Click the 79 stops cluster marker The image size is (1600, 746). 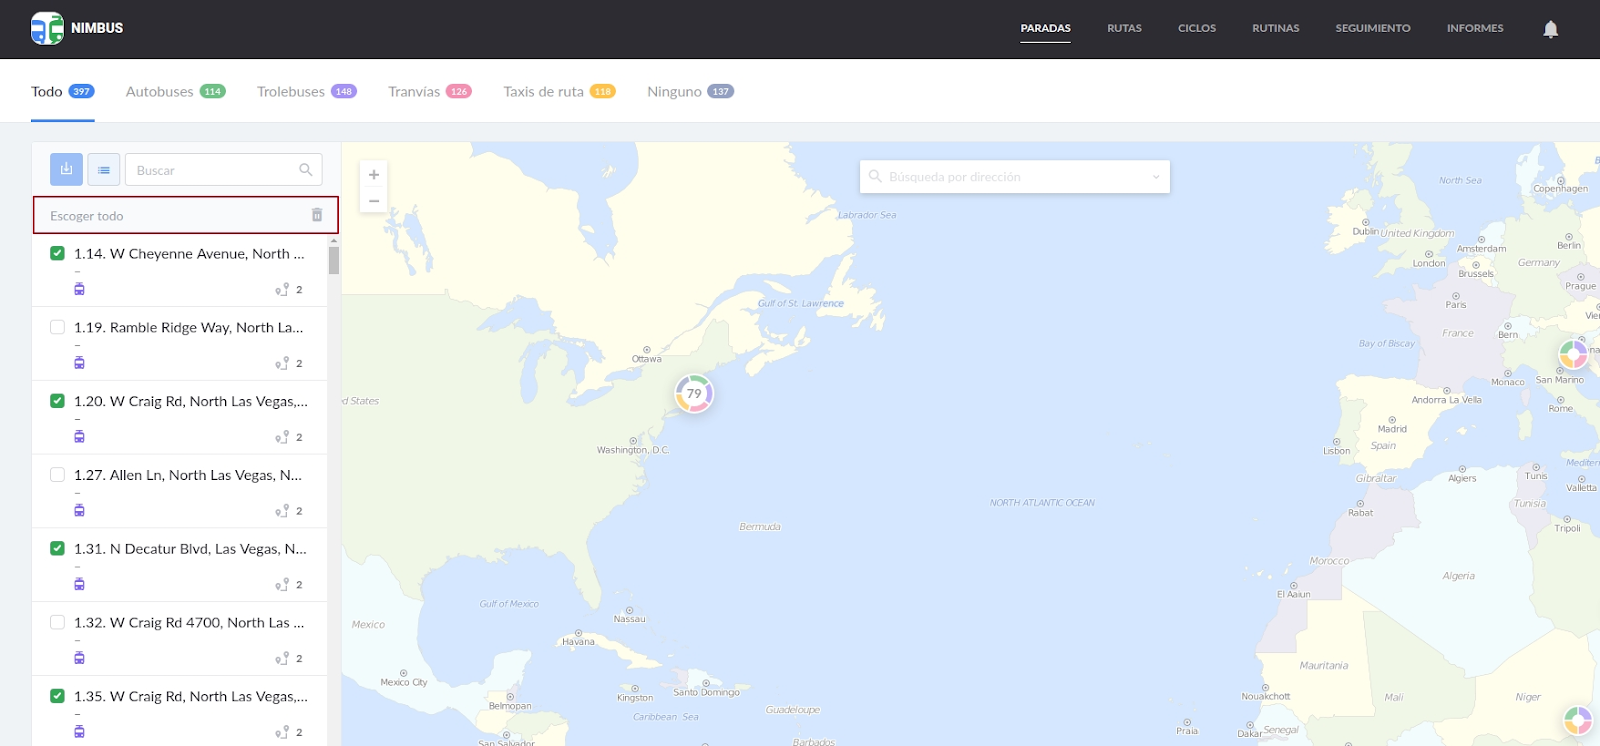(x=694, y=394)
